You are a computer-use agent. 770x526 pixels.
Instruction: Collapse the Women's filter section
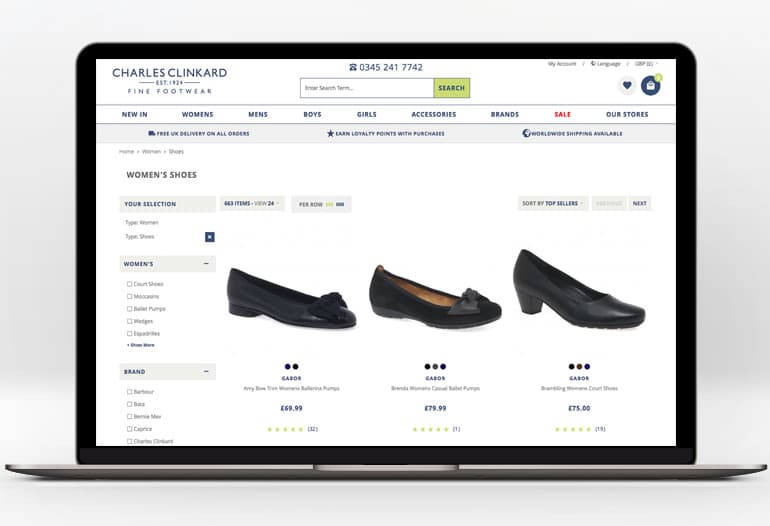tap(206, 264)
